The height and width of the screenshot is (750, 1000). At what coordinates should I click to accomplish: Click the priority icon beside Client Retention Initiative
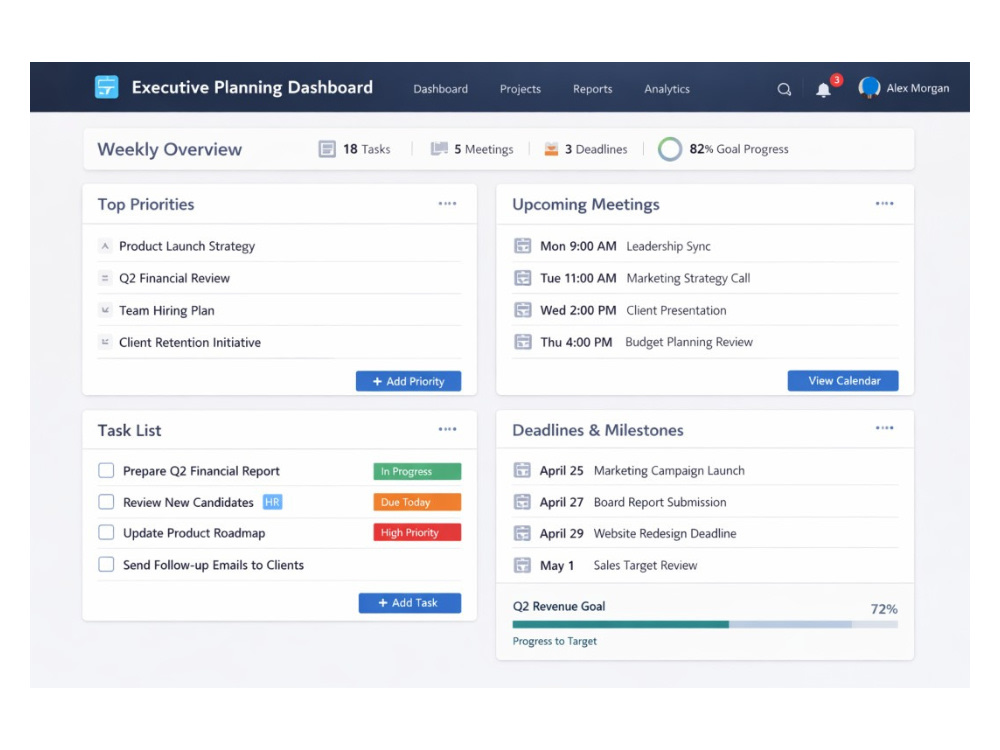[105, 342]
